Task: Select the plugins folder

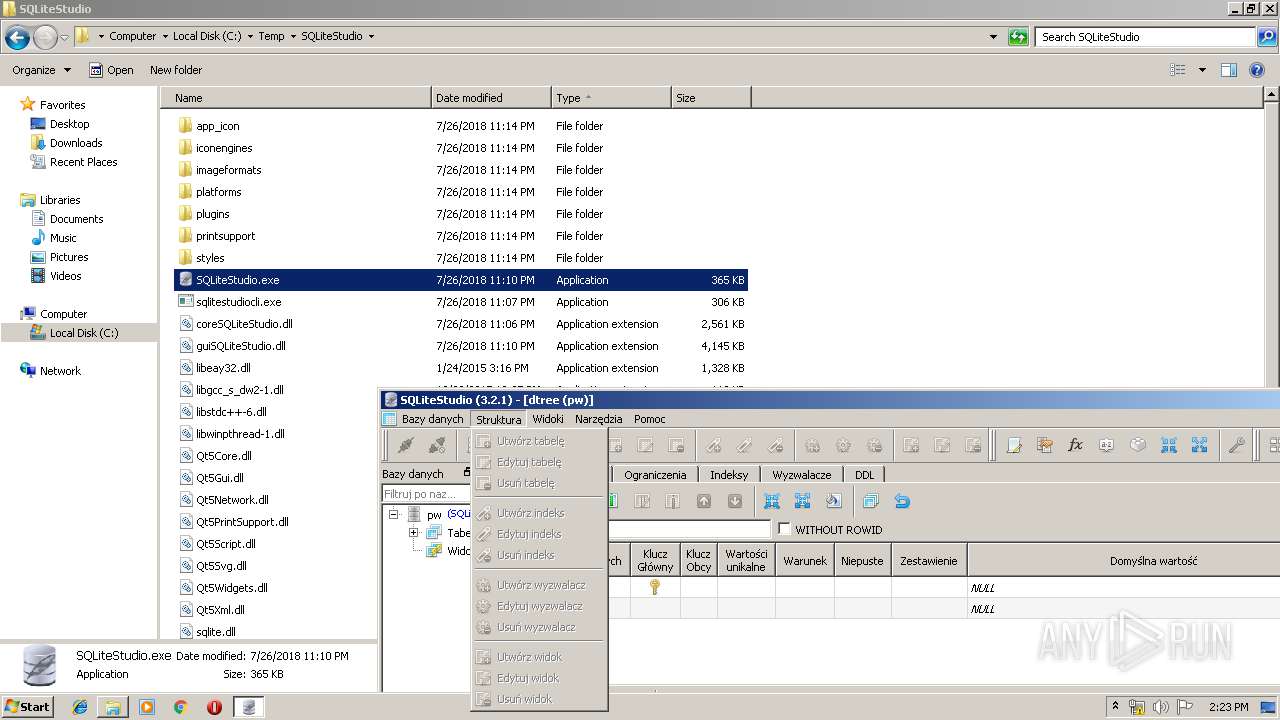Action: 213,214
